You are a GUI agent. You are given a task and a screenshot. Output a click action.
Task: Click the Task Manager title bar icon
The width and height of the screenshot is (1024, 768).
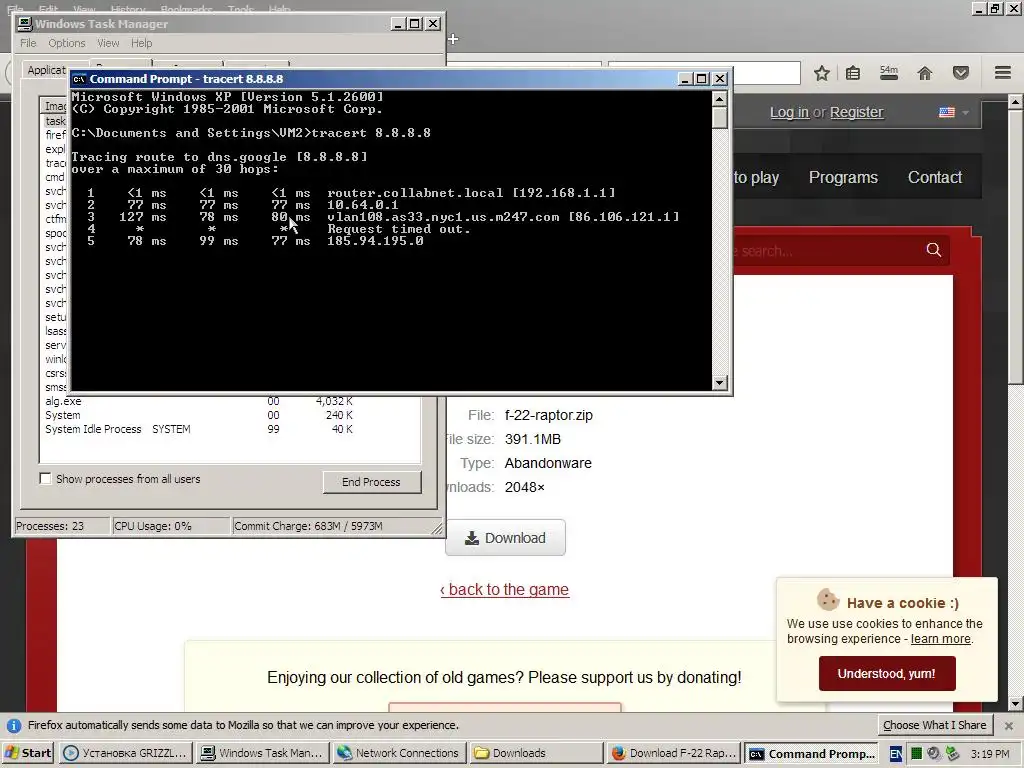coord(25,24)
